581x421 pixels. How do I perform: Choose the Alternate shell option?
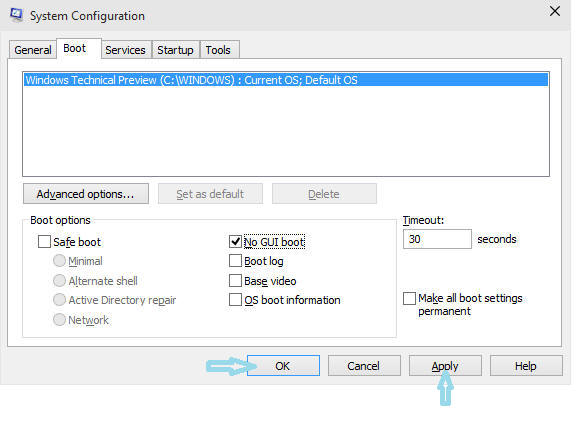point(59,281)
